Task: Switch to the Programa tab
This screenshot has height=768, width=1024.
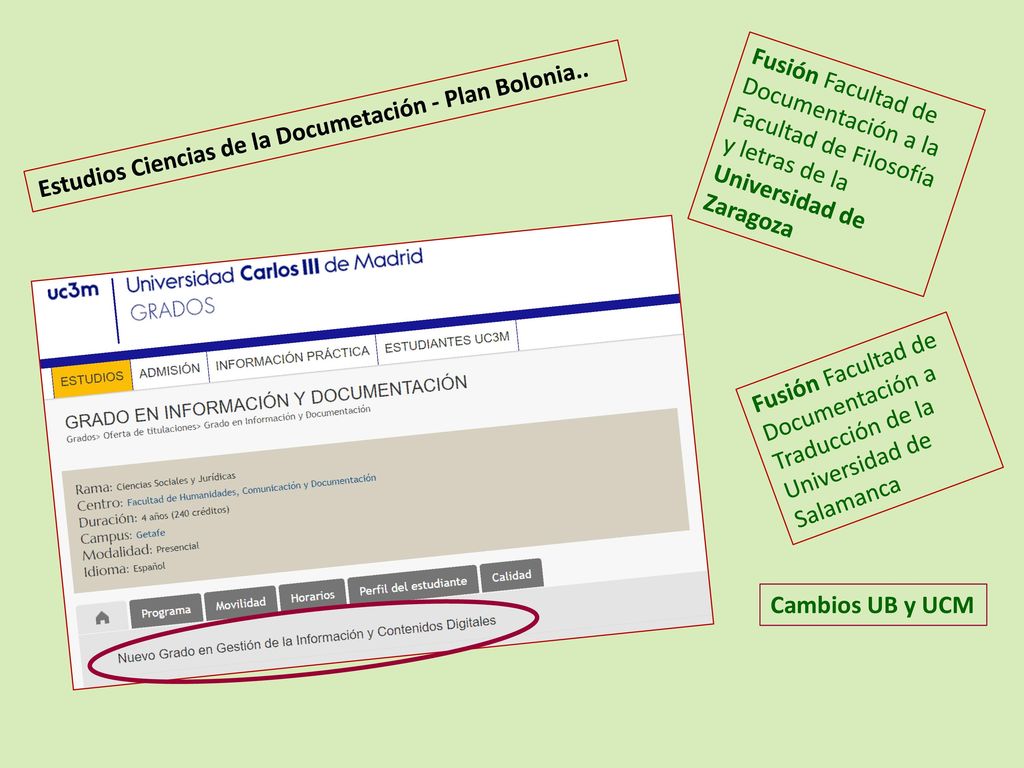Action: tap(166, 611)
